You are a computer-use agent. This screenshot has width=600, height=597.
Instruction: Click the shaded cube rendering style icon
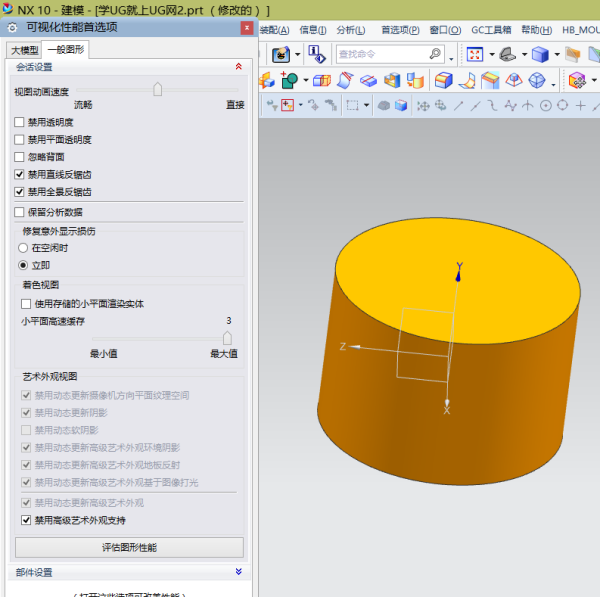[x=541, y=53]
